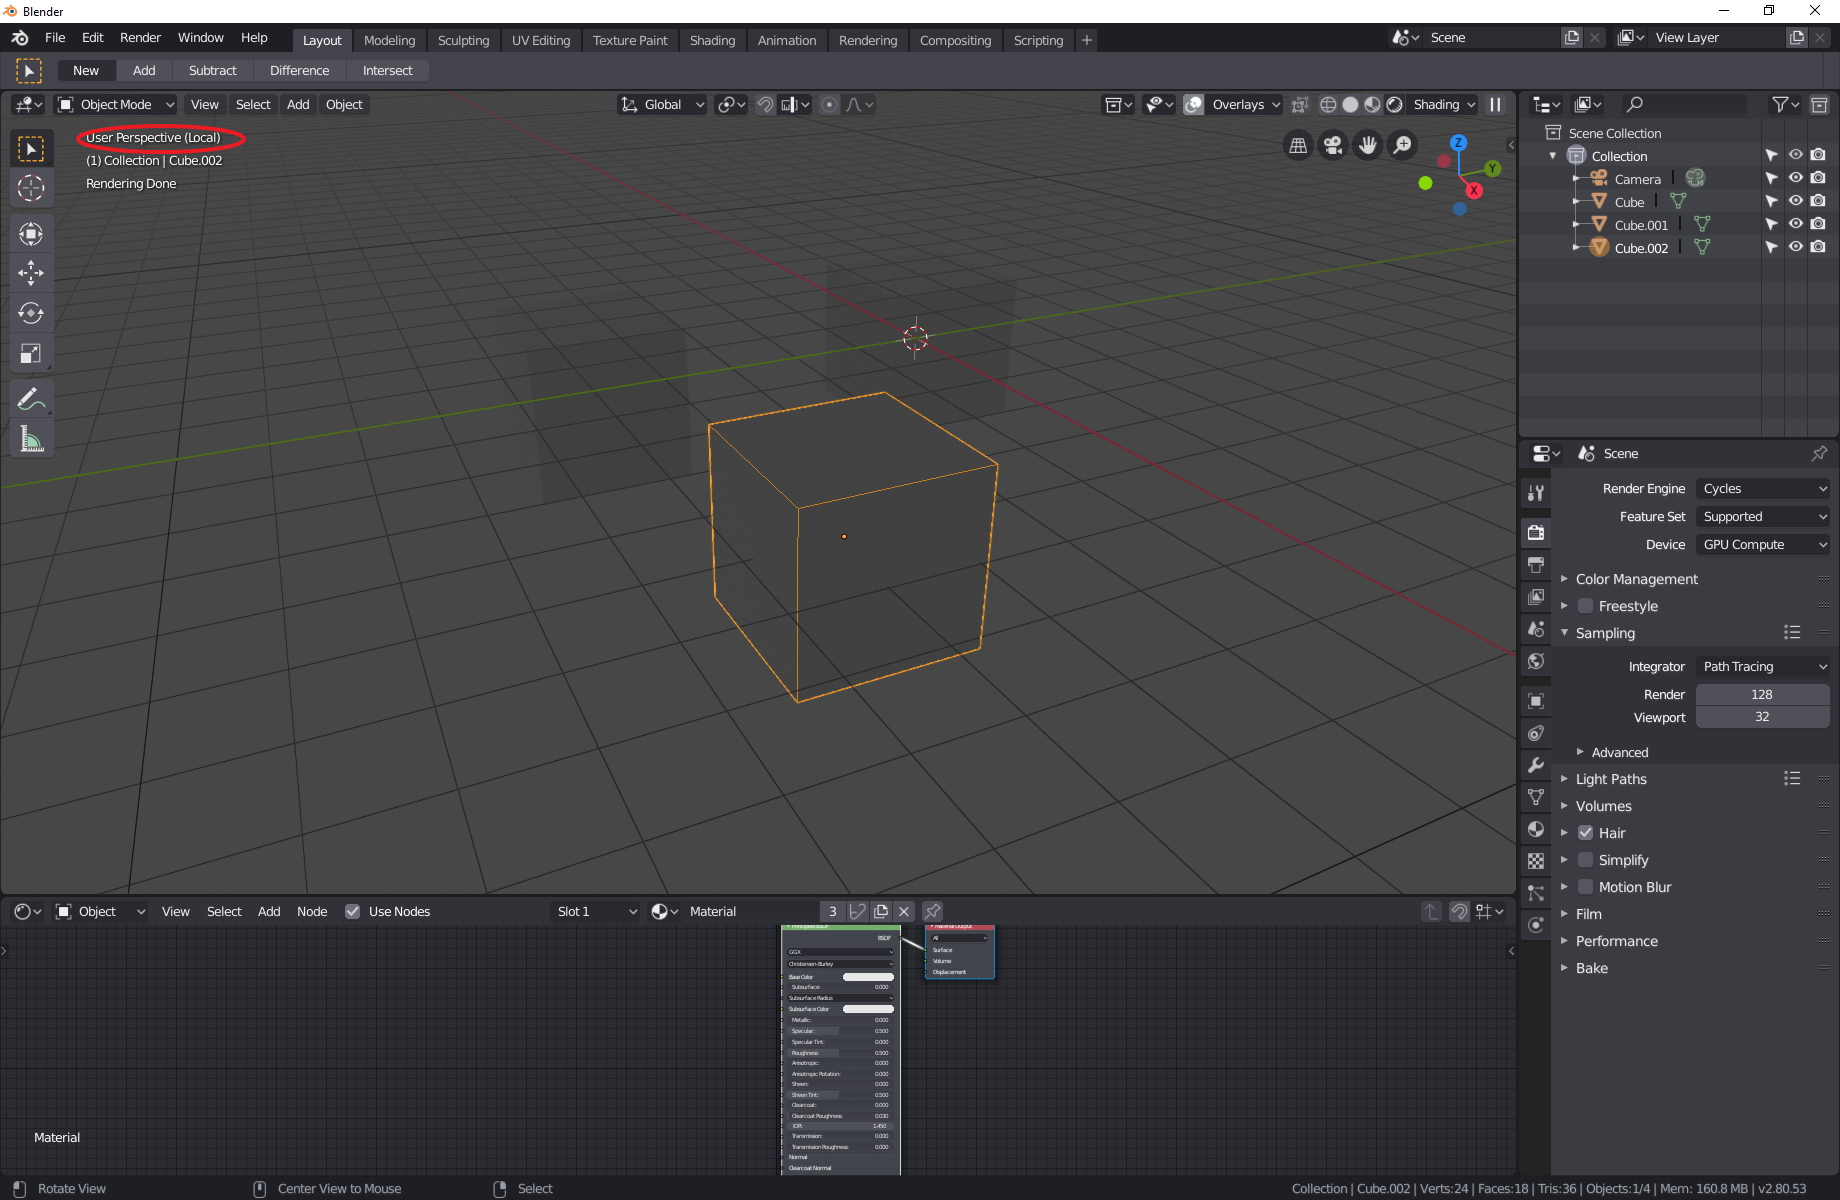This screenshot has height=1200, width=1840.
Task: Enable the Motion Blur checkbox
Action: pos(1585,887)
